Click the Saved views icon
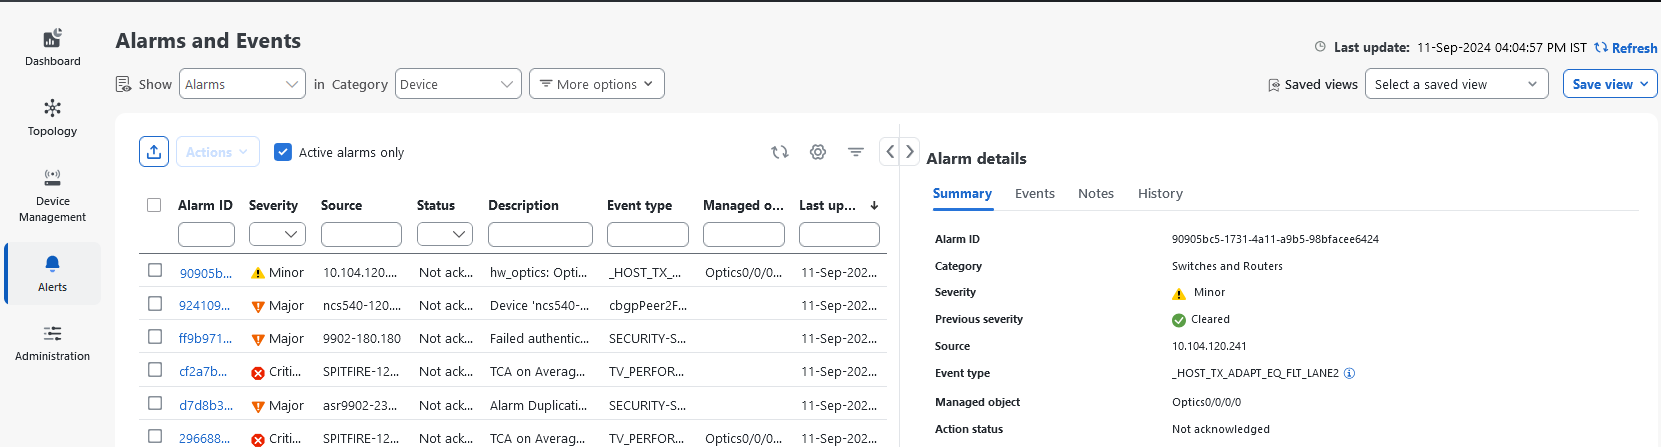Screen dimensions: 1661x447 point(1274,85)
